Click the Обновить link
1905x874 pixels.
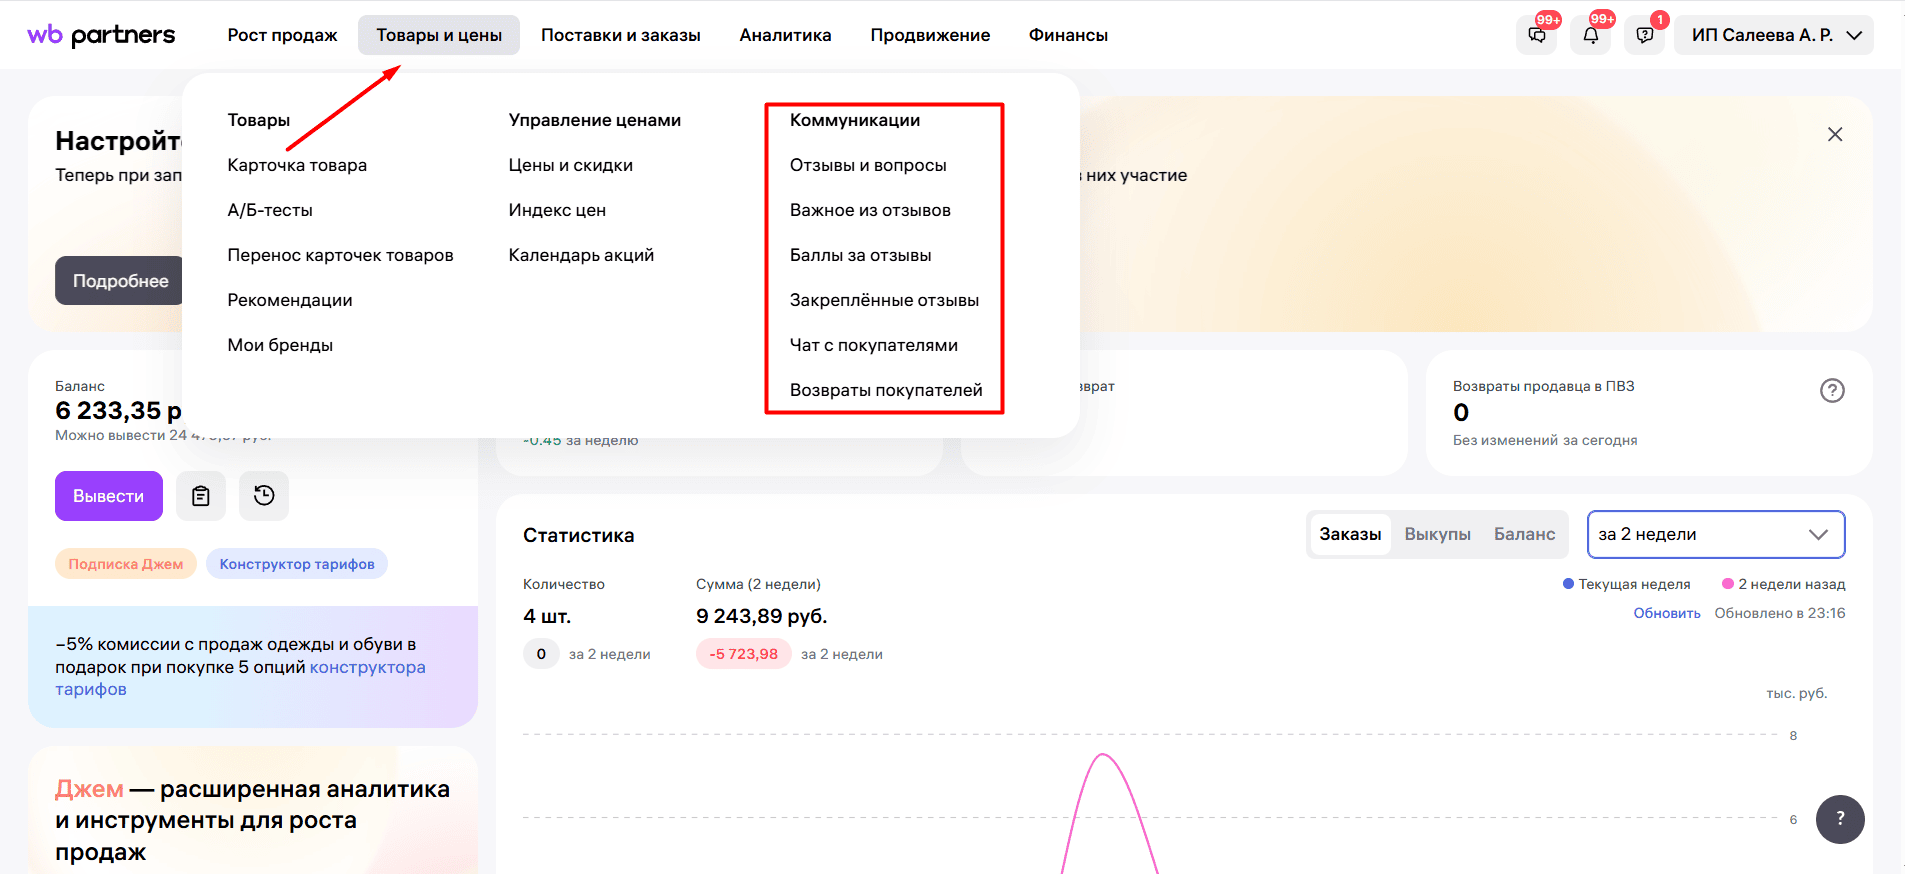click(x=1667, y=613)
